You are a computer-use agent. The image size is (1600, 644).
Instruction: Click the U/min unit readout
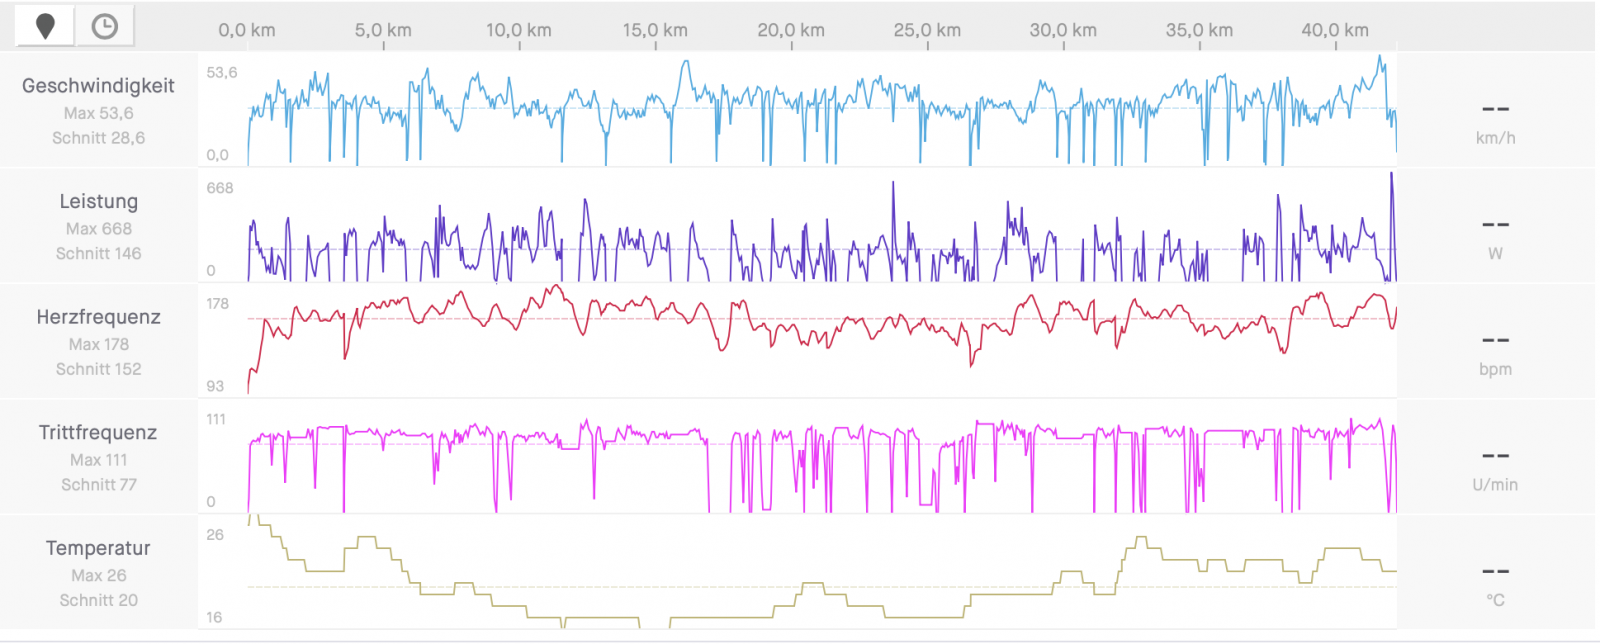pyautogui.click(x=1495, y=485)
